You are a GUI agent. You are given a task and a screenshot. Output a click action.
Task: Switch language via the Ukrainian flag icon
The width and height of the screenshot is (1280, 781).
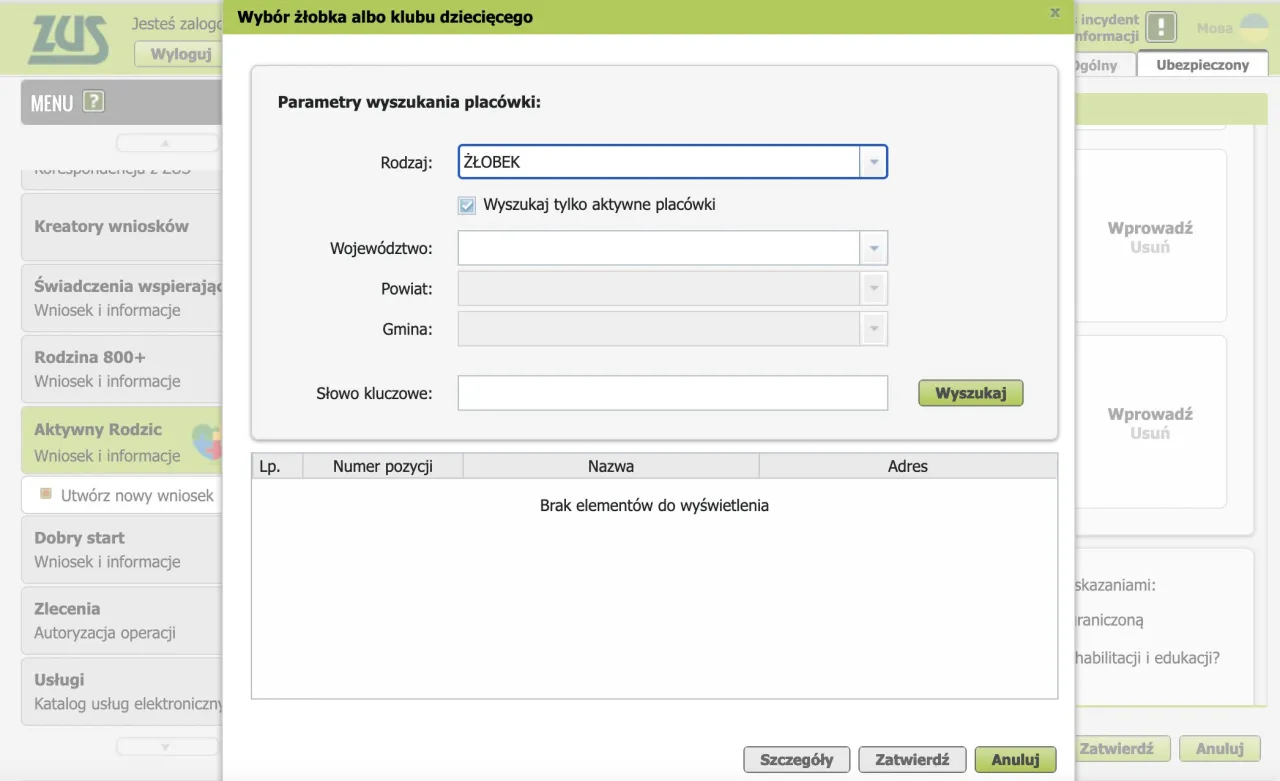click(1253, 28)
